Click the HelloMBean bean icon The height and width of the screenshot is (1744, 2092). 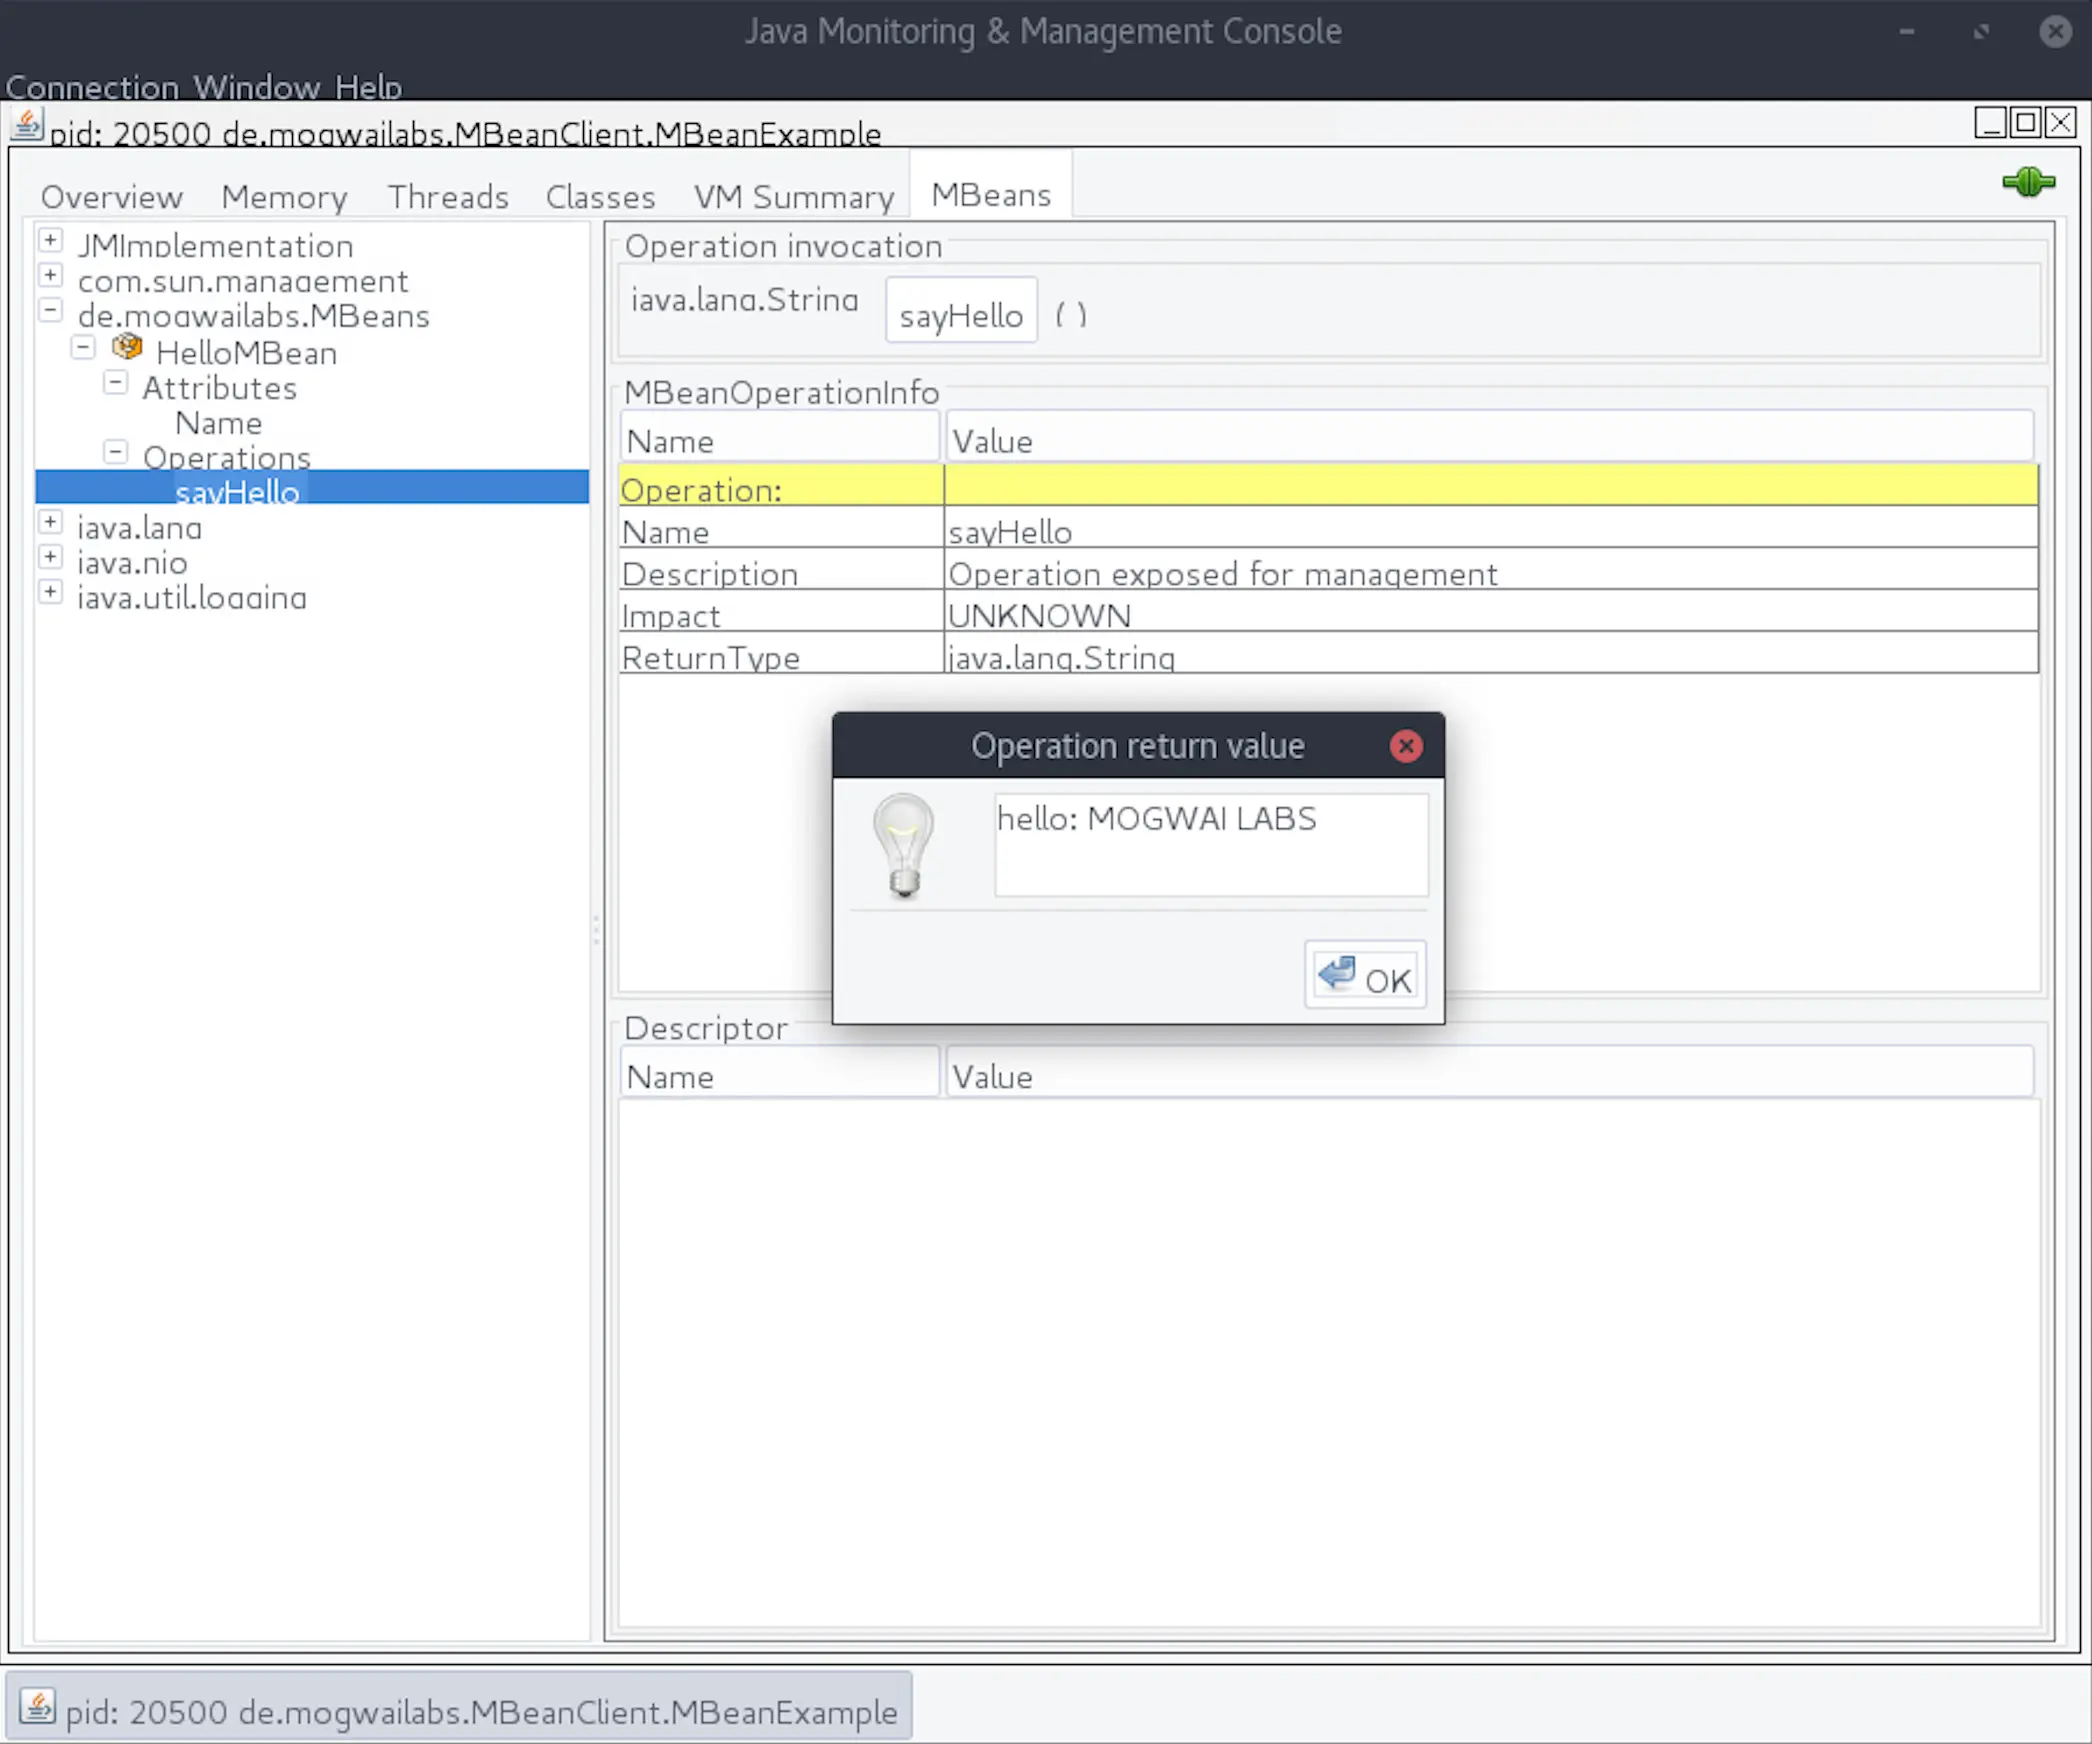click(127, 347)
